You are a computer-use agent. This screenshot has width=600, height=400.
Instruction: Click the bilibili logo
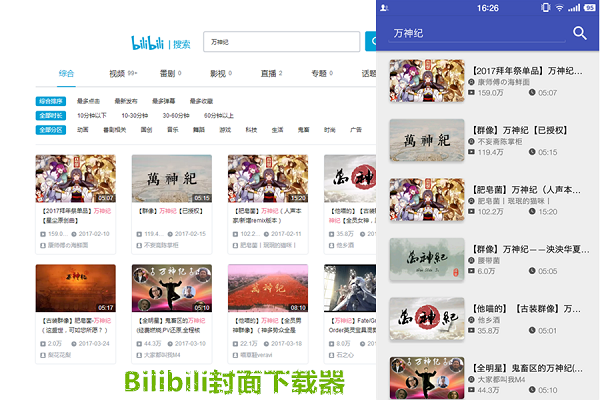[147, 43]
